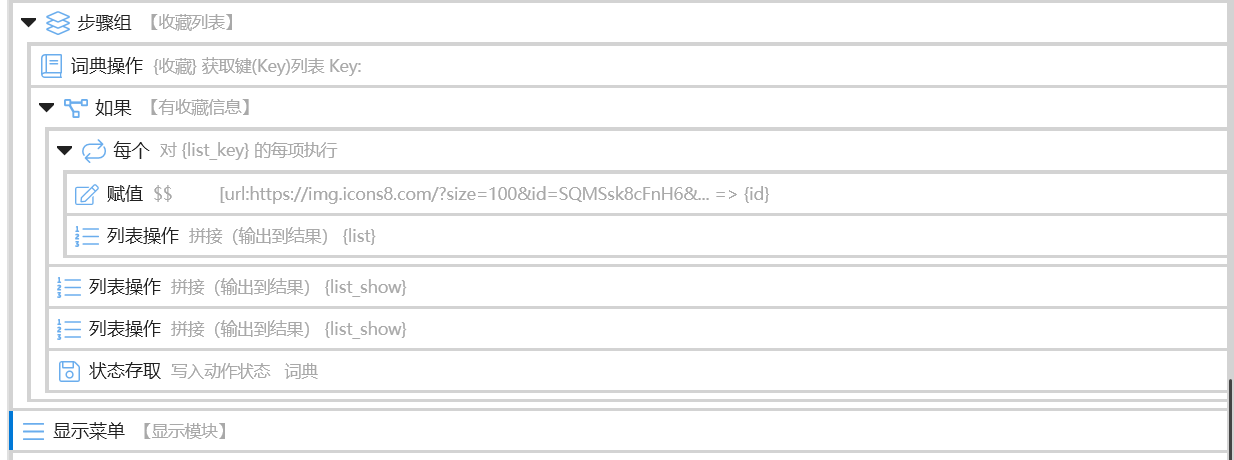
Task: Click the 赋值 pencil edit icon
Action: [86, 194]
